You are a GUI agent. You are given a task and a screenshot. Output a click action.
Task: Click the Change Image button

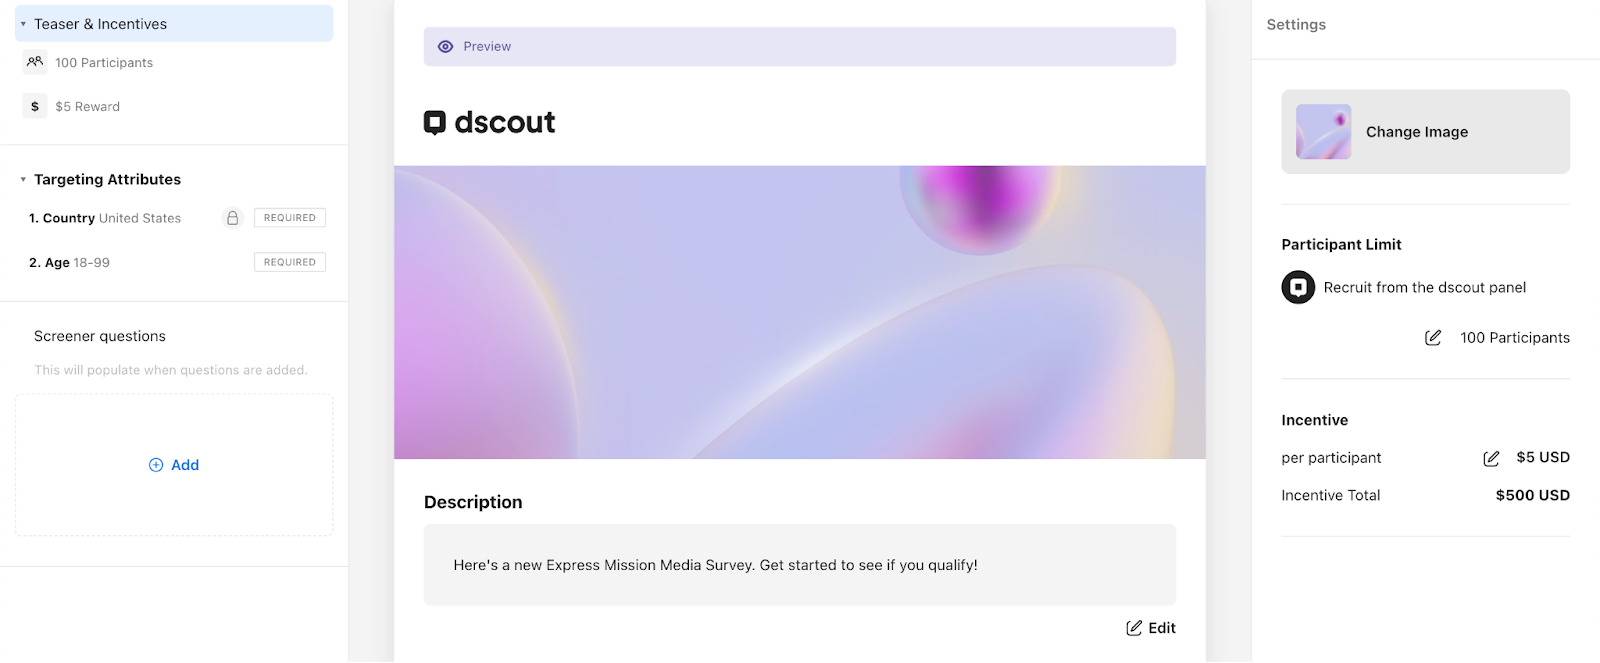click(x=1425, y=132)
